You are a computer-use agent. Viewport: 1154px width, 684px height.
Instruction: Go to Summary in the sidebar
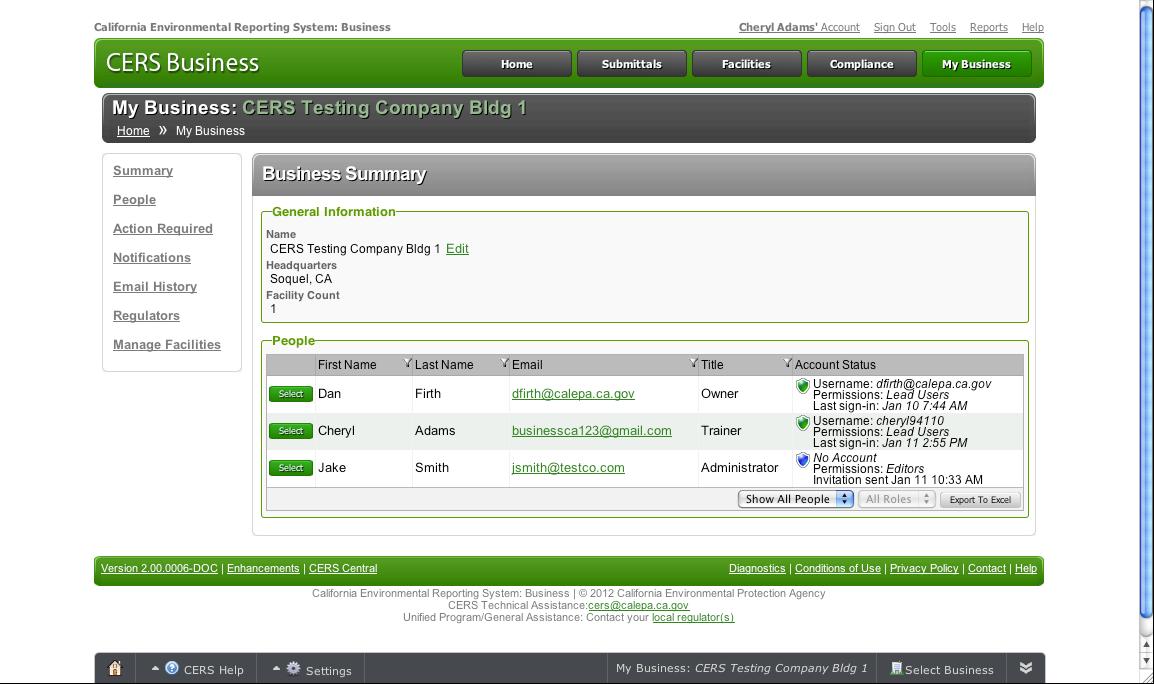(143, 171)
